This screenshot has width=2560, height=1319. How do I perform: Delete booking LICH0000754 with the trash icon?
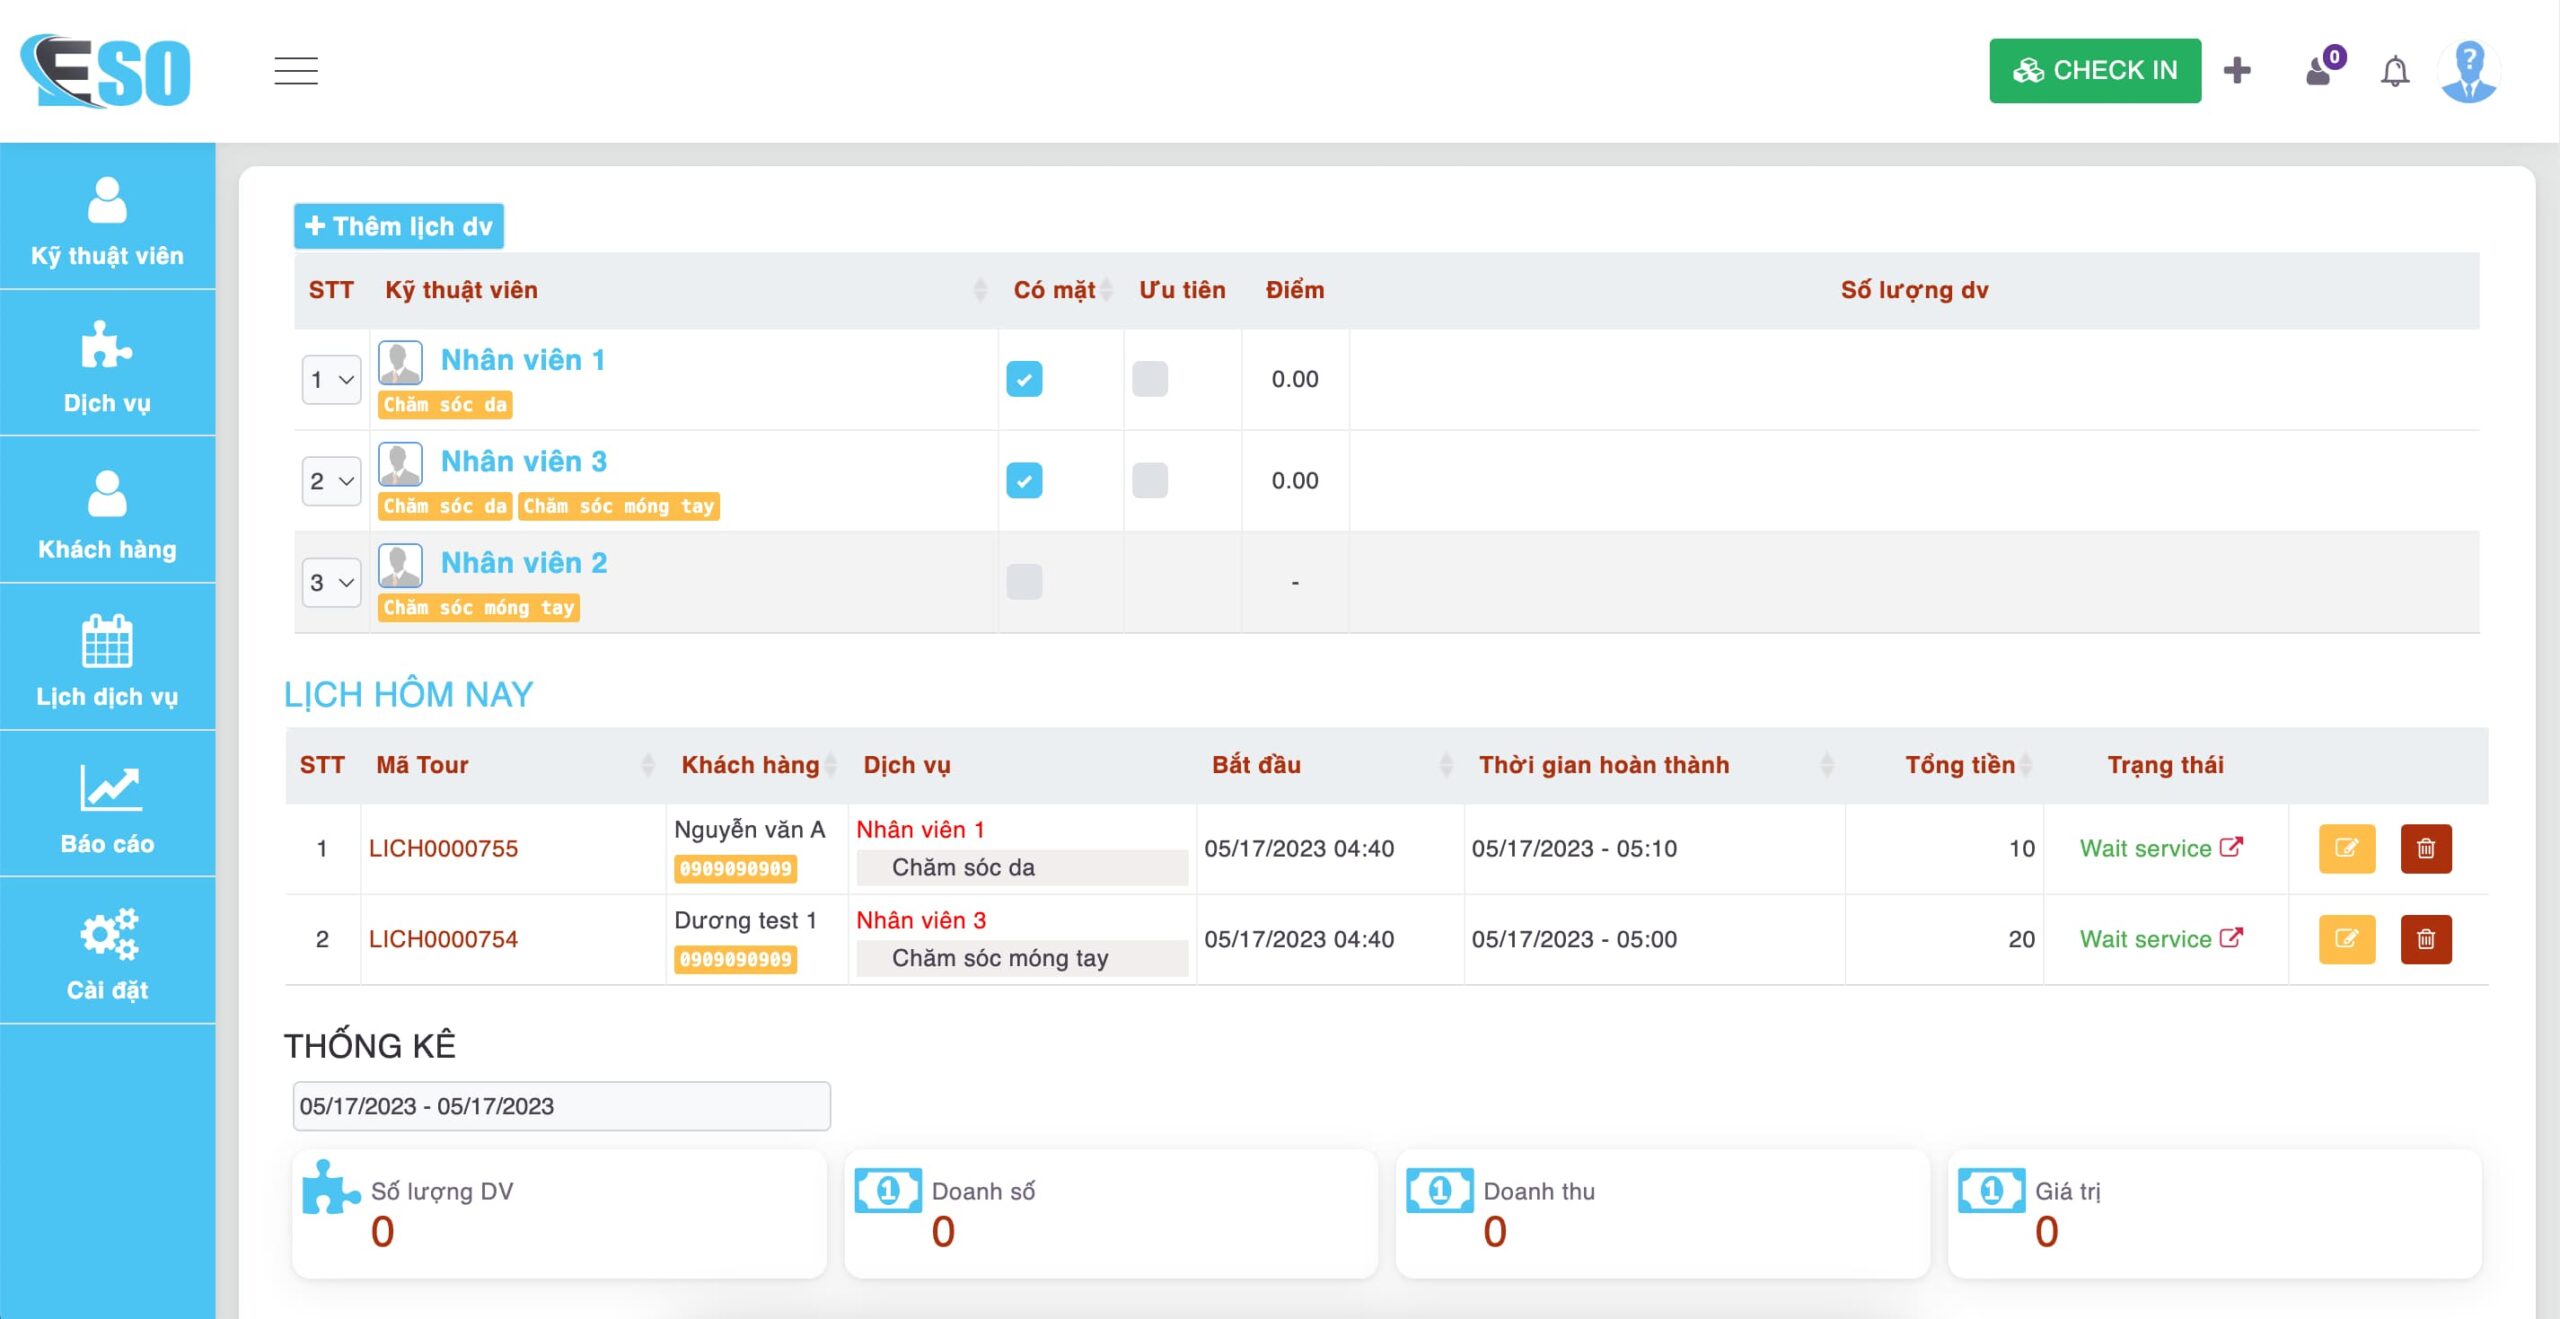click(x=2425, y=939)
